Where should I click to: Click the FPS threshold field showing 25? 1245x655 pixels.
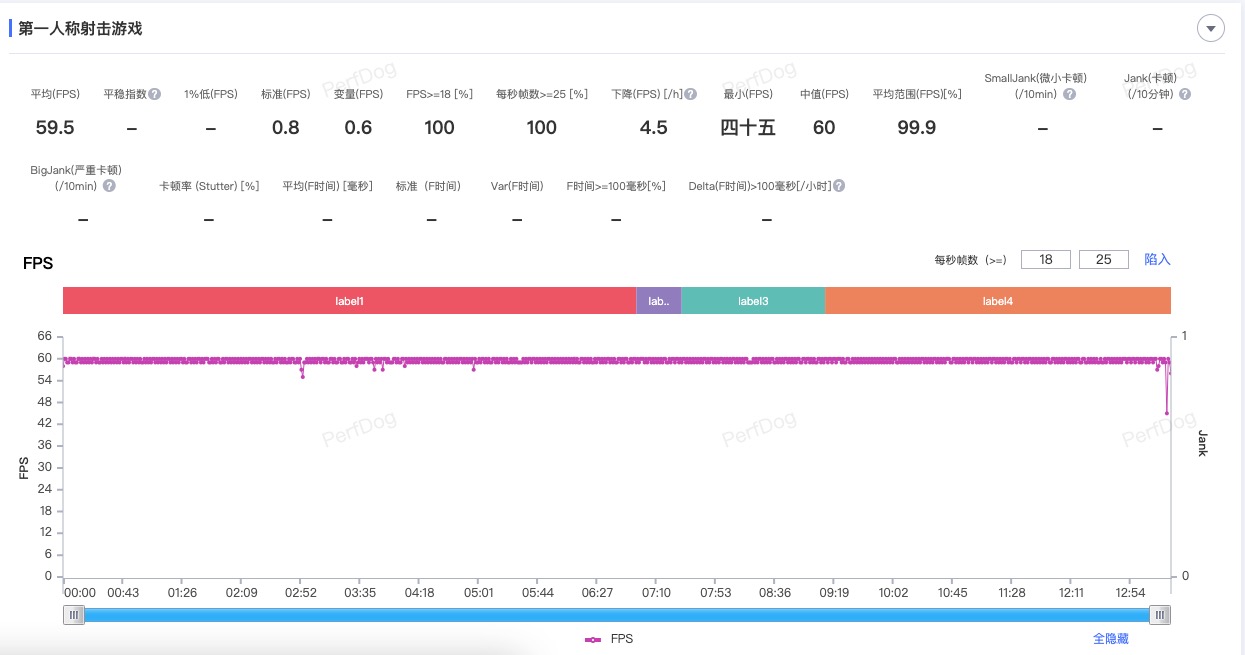point(1104,260)
